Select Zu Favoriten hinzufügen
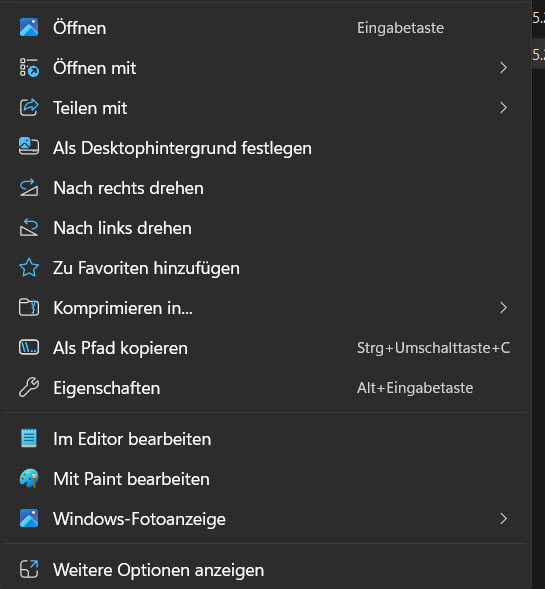This screenshot has height=589, width=545. (x=266, y=268)
